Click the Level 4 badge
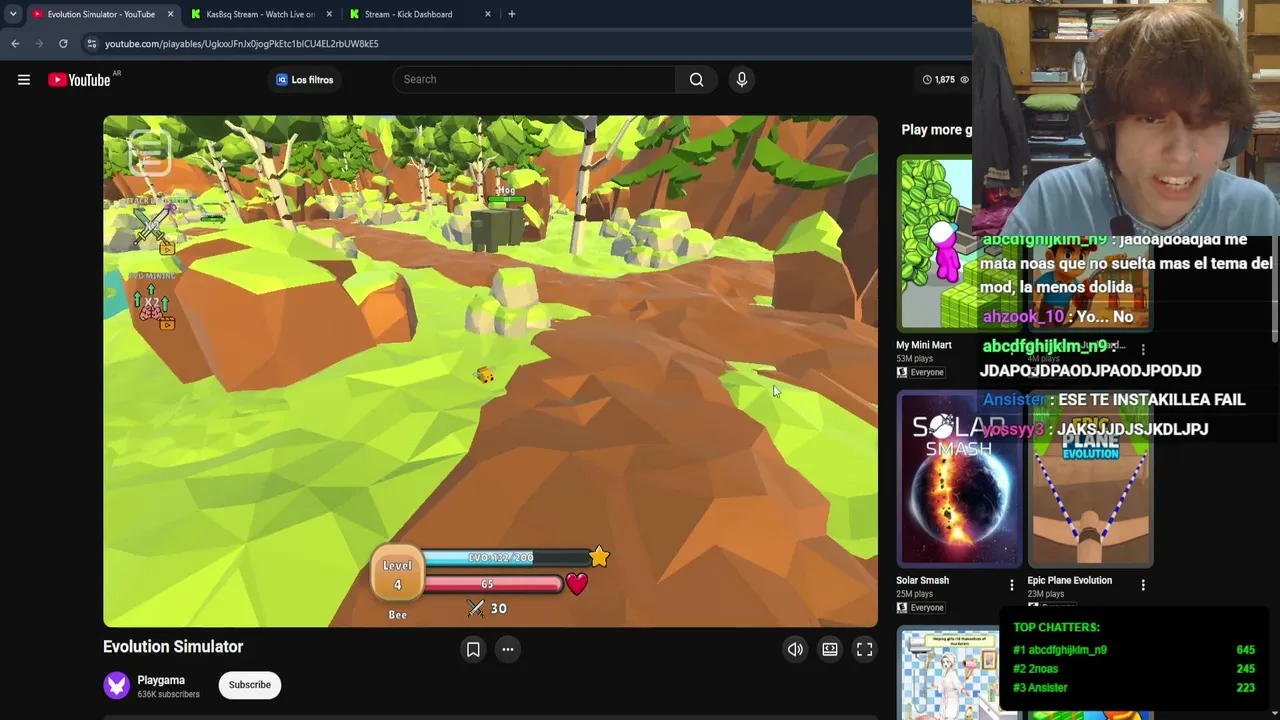 point(397,575)
